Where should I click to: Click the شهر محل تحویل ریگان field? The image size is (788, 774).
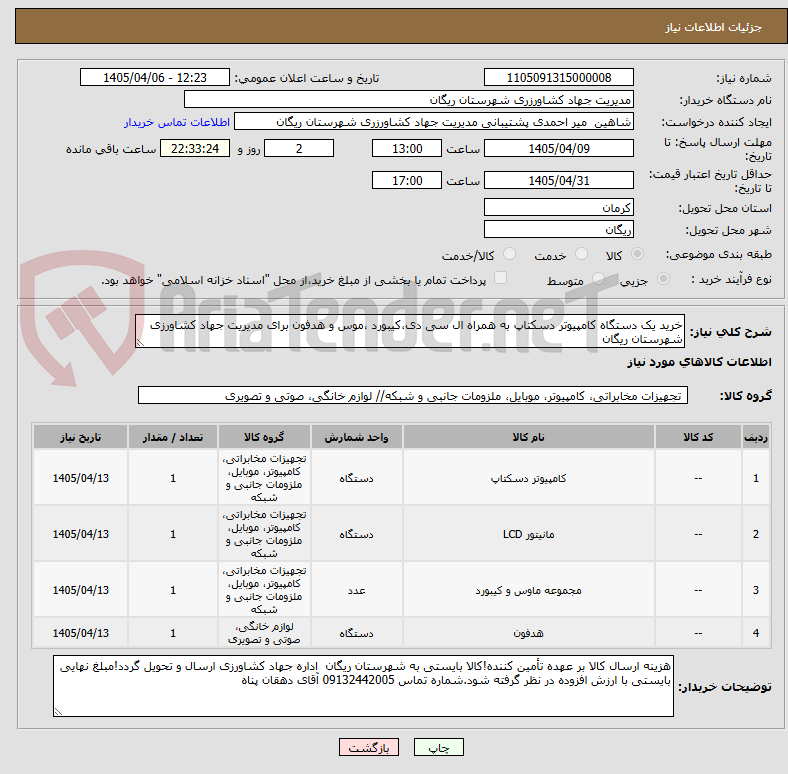click(558, 229)
